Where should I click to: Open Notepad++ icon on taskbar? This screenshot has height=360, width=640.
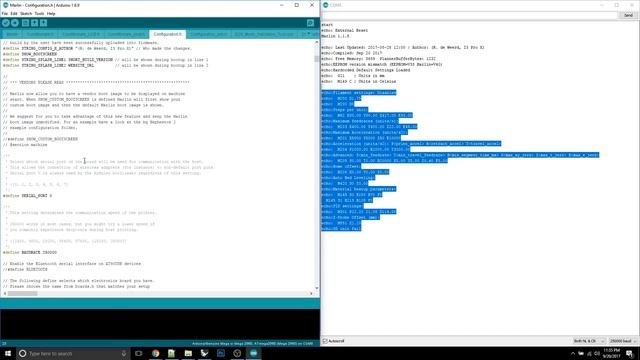pyautogui.click(x=171, y=353)
